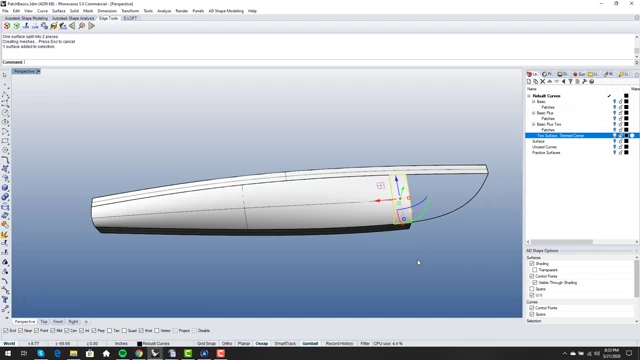Click color swatch of the Practice Surfaces layer

pyautogui.click(x=626, y=153)
